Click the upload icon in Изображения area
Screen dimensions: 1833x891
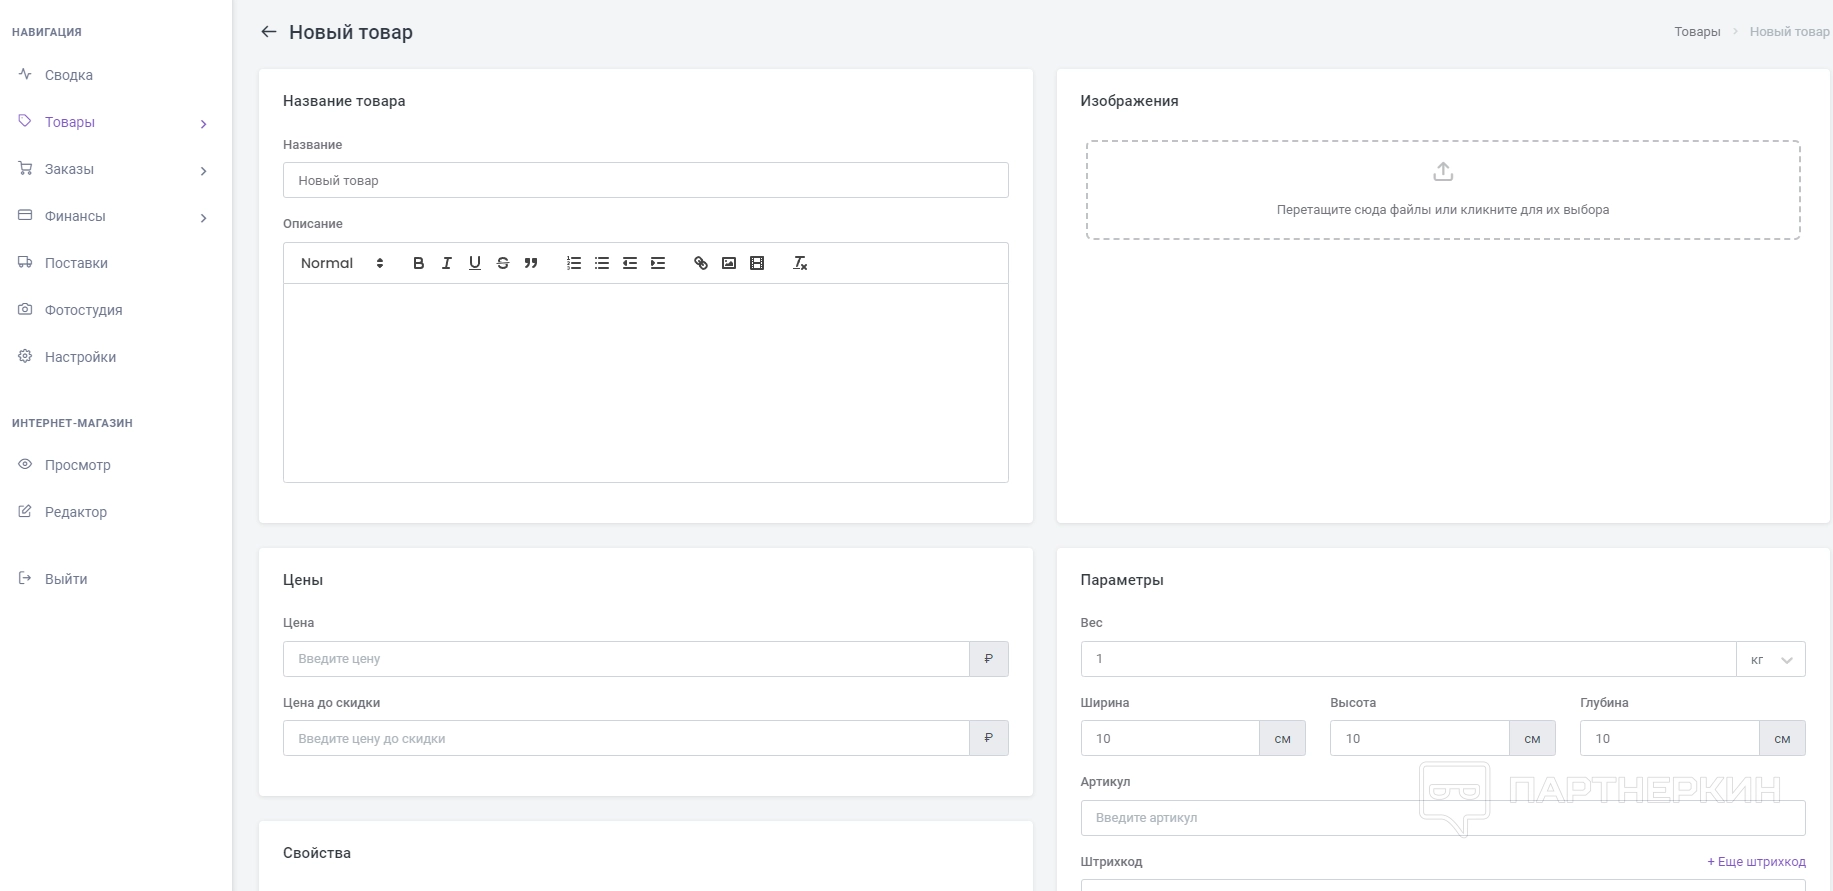1442,172
